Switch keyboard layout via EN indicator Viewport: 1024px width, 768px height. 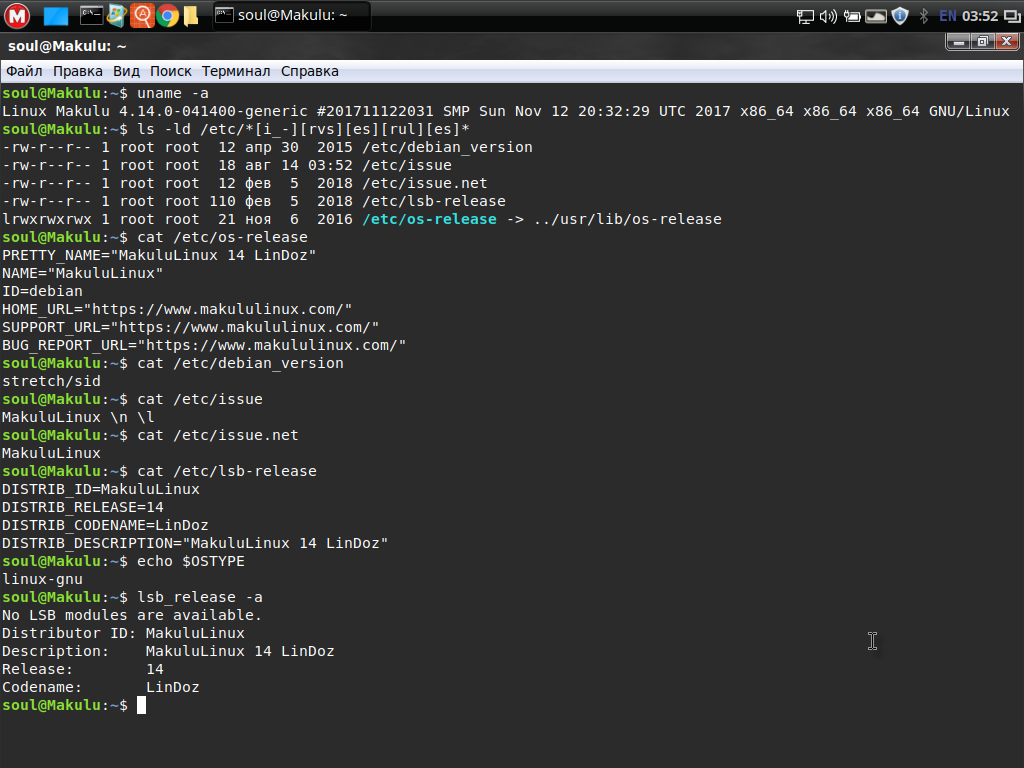point(948,16)
